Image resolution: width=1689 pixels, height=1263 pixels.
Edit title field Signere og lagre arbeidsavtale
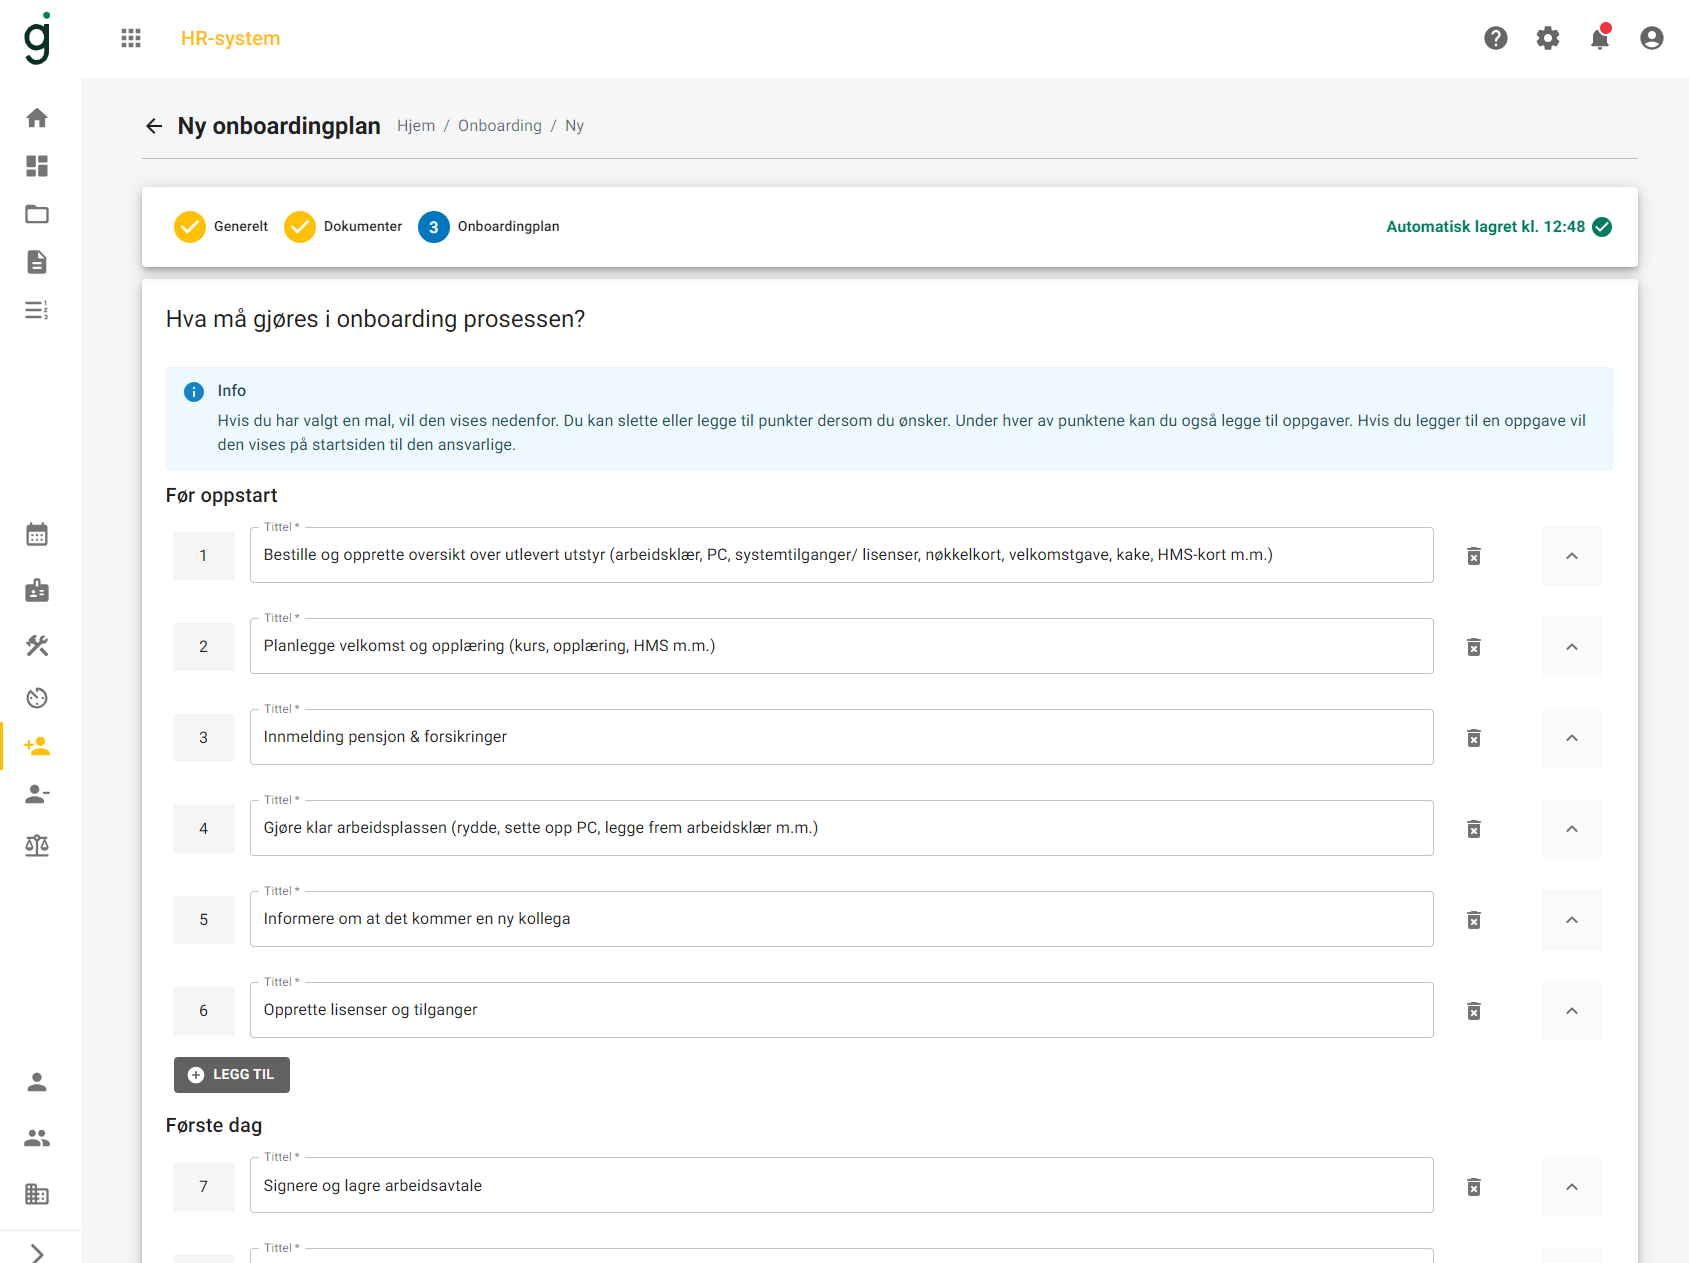(x=842, y=1186)
